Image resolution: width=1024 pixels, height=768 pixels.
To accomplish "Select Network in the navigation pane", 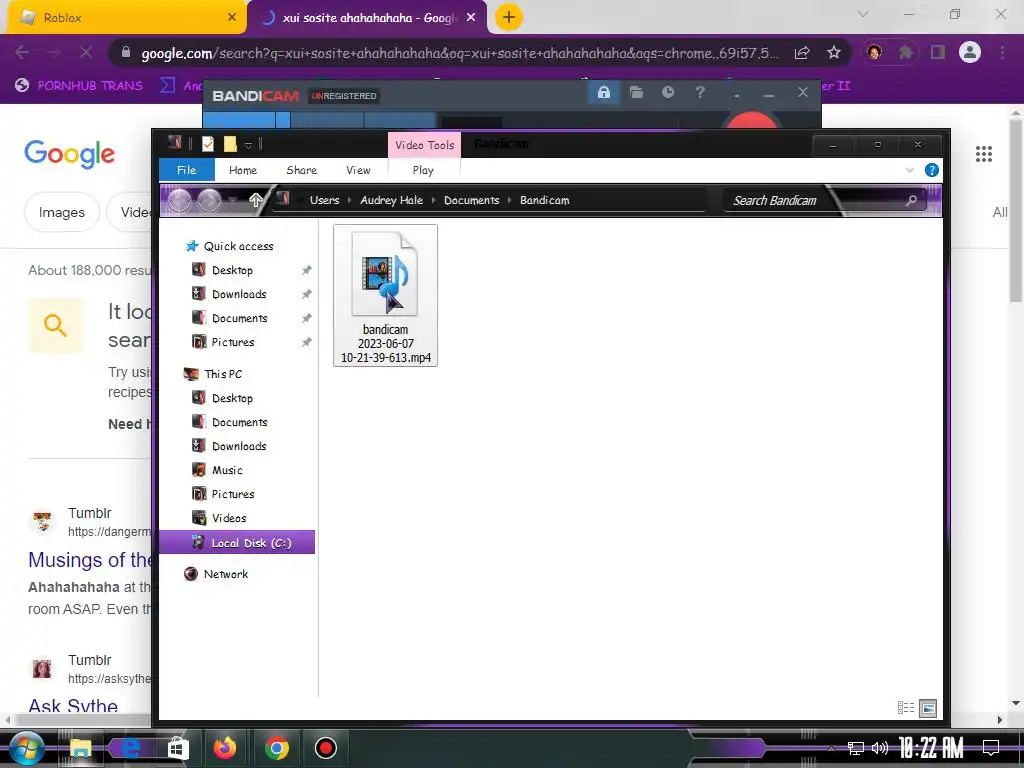I will 216,574.
